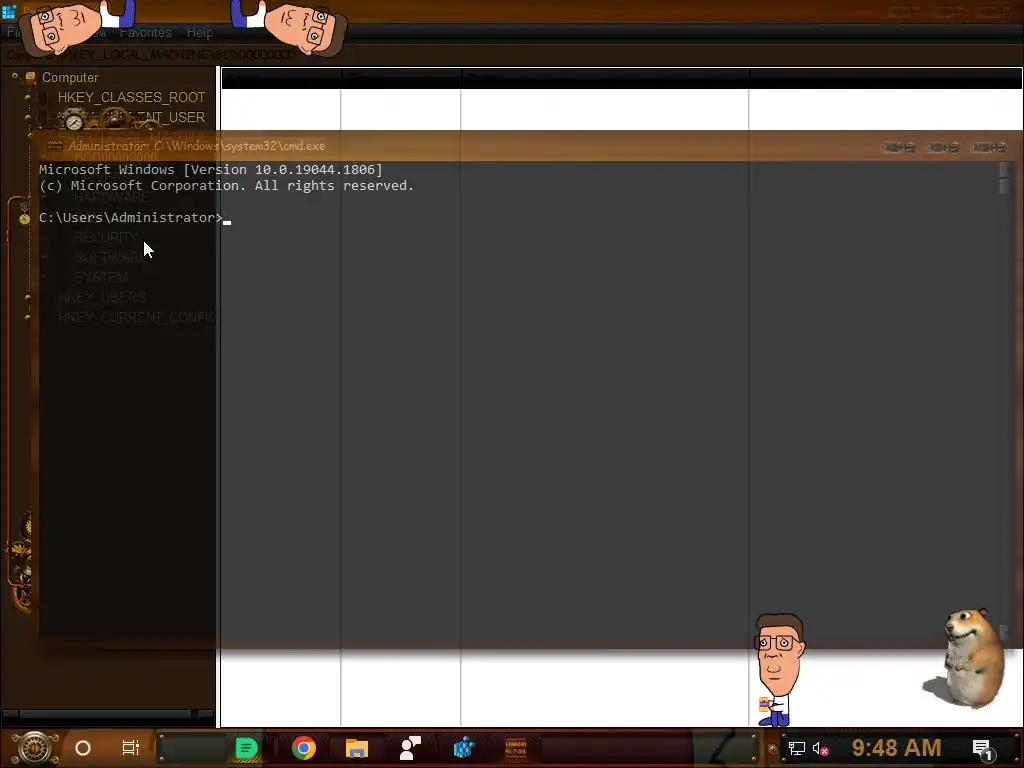Open the Favorites menu in Registry Editor

pyautogui.click(x=145, y=33)
